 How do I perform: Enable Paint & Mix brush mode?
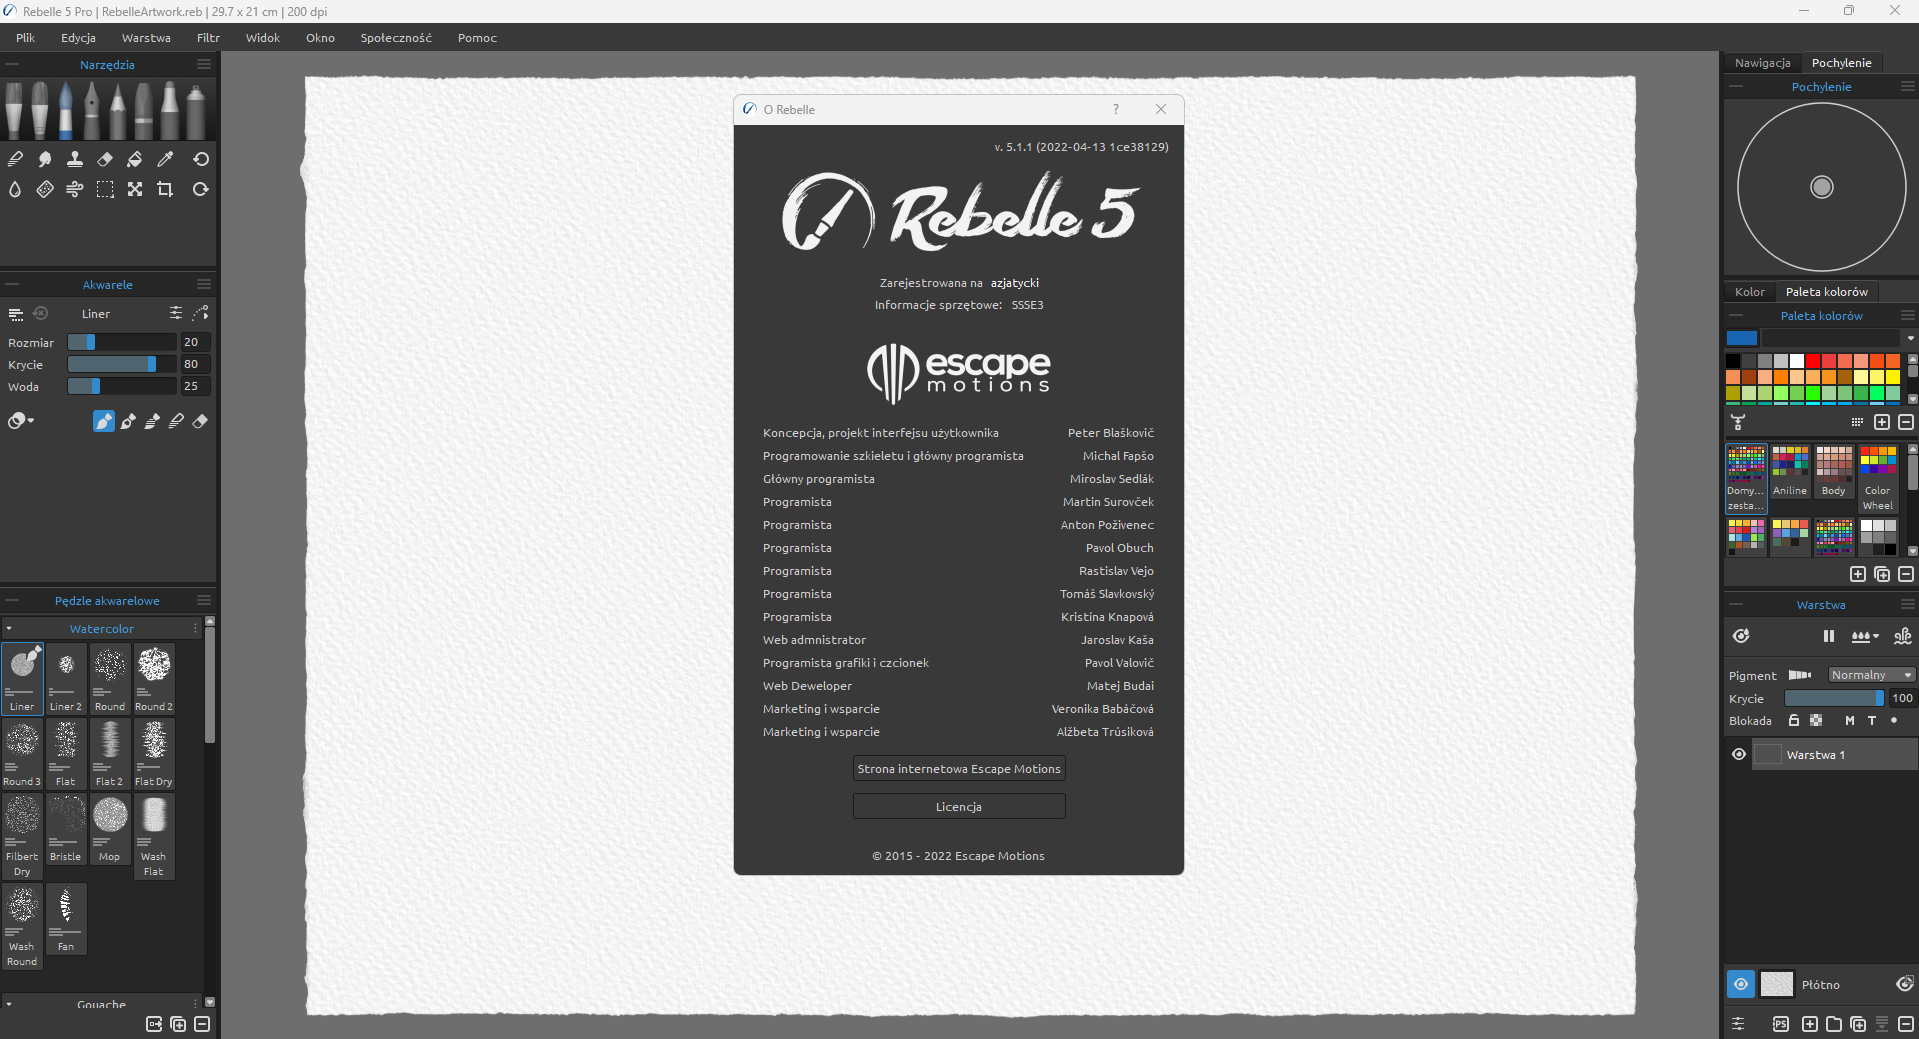coord(128,421)
